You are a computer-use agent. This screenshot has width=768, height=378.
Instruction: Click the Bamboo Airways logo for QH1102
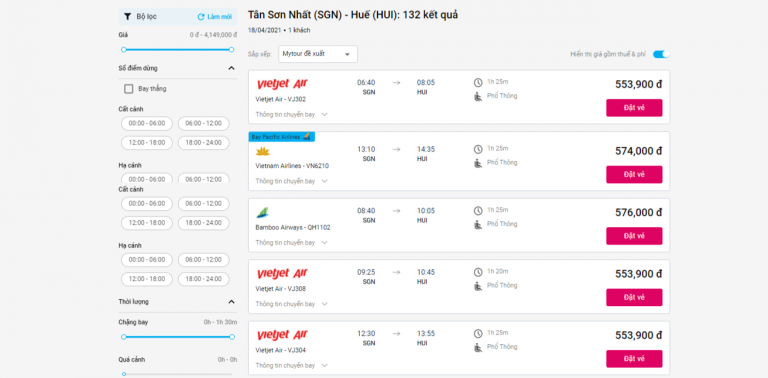(263, 213)
